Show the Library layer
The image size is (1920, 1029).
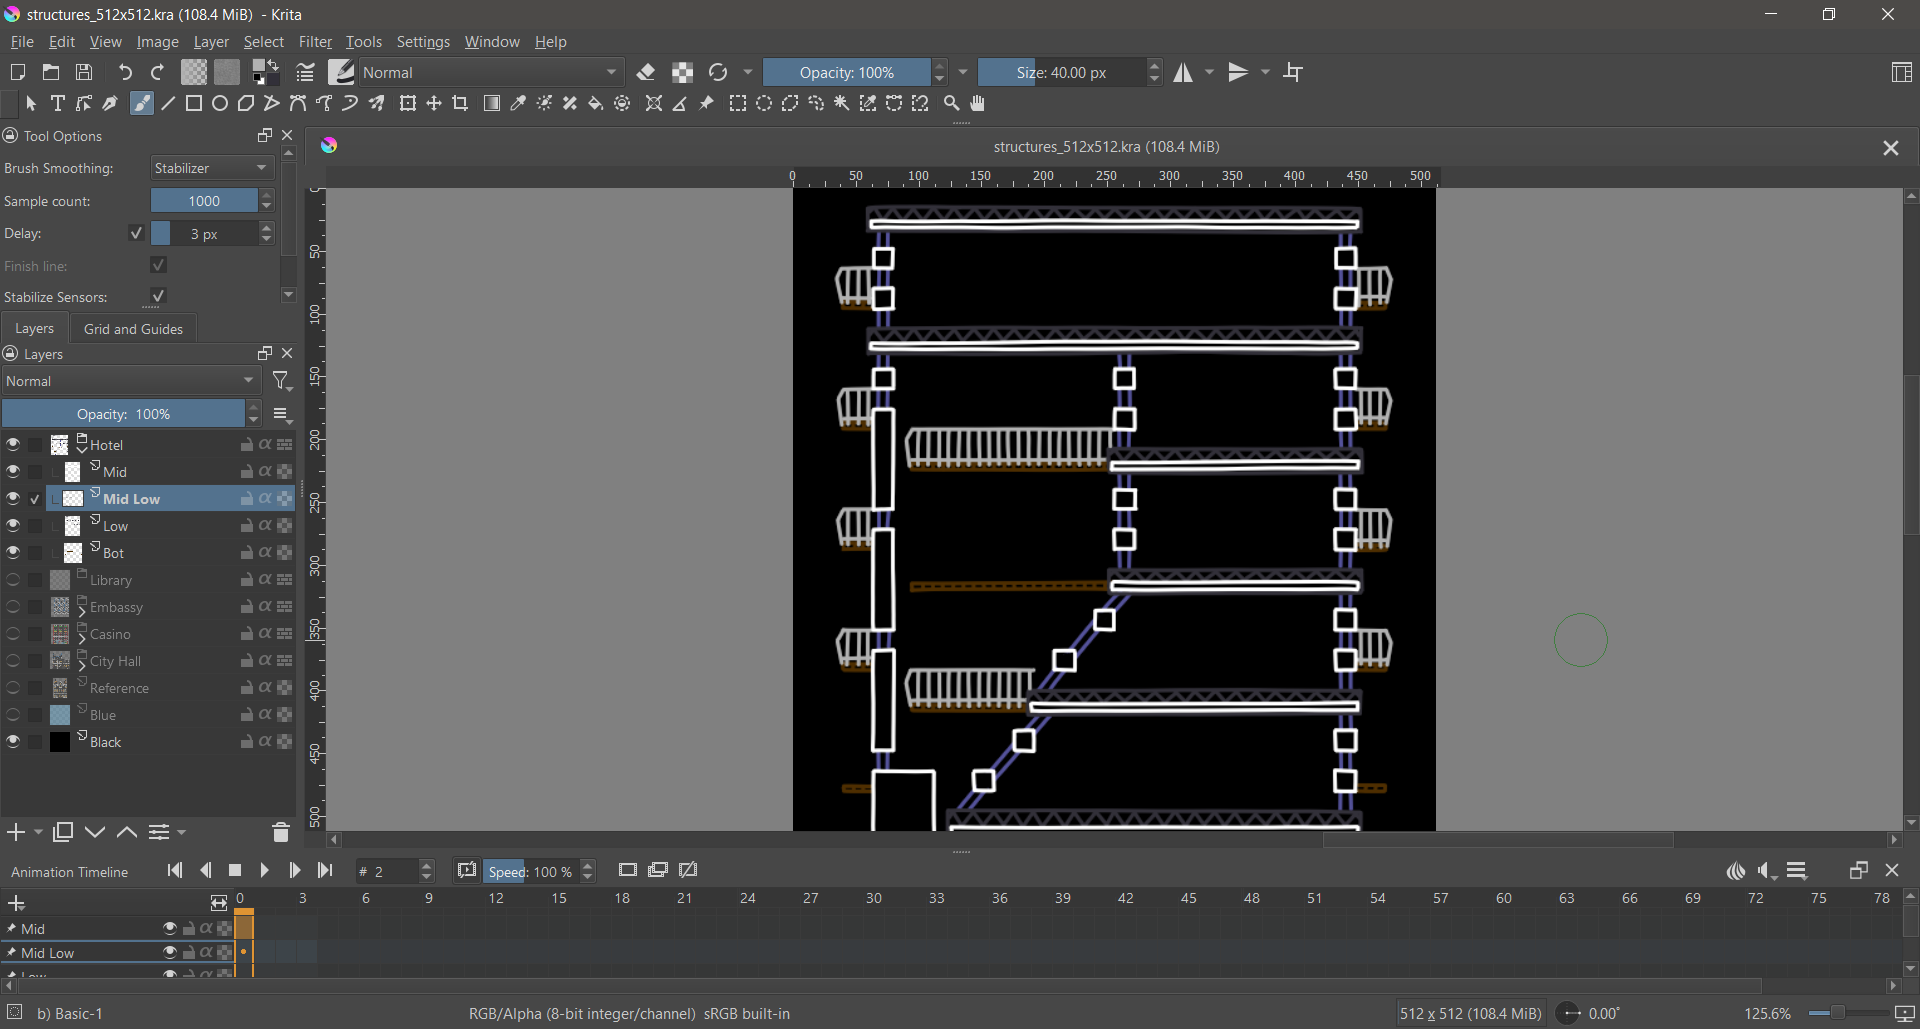point(13,579)
